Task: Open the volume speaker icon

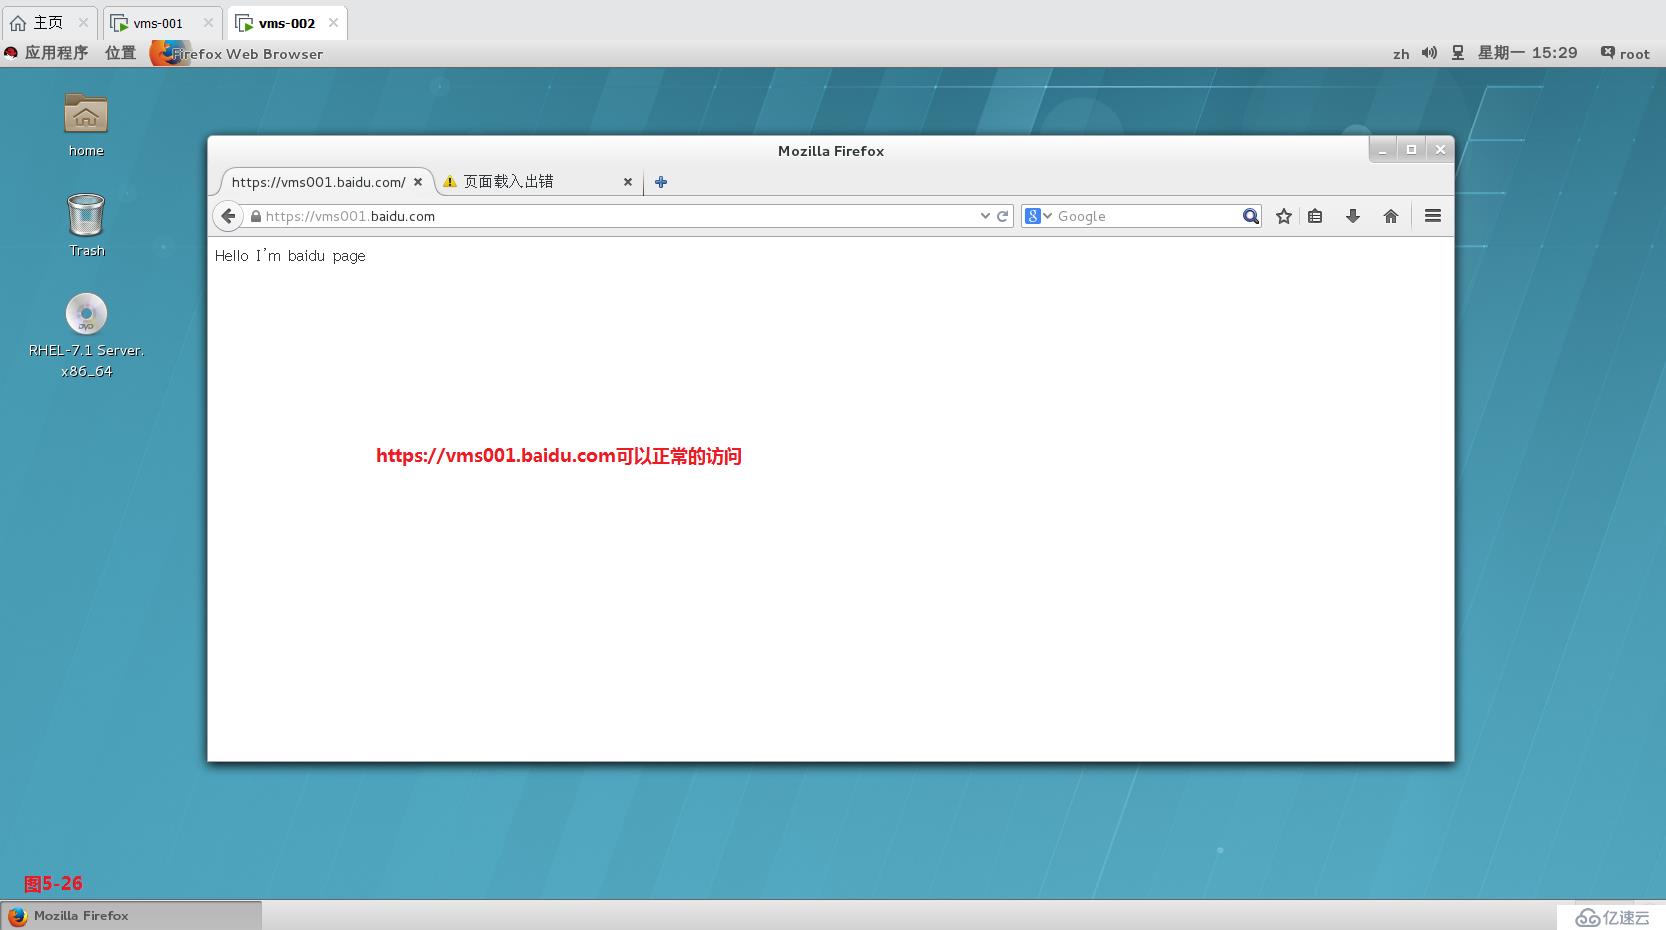Action: (1429, 53)
